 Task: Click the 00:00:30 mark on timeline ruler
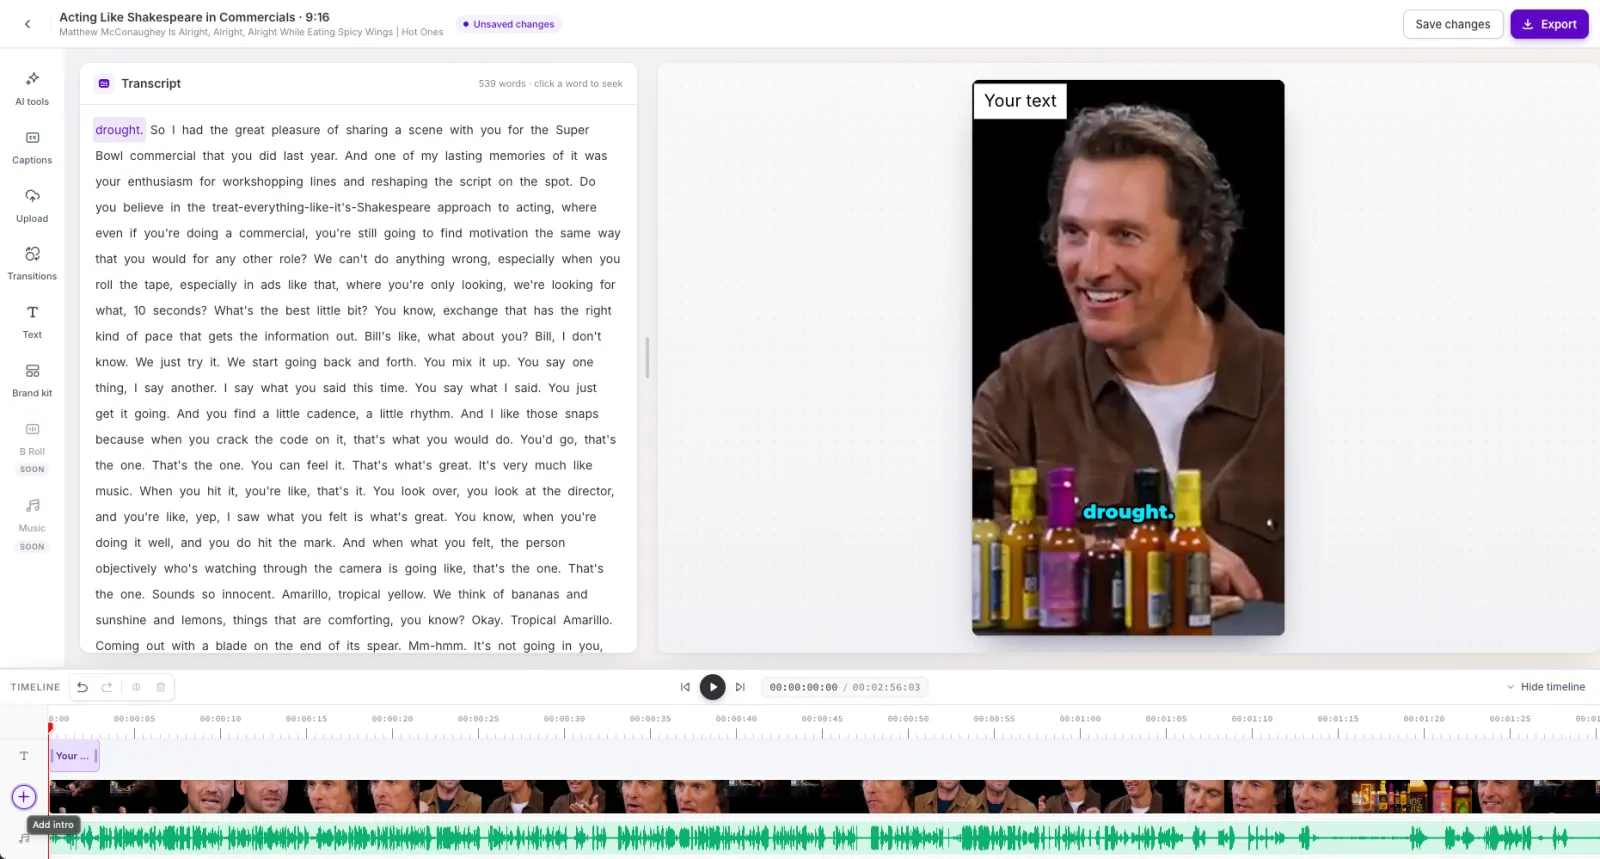pos(565,719)
